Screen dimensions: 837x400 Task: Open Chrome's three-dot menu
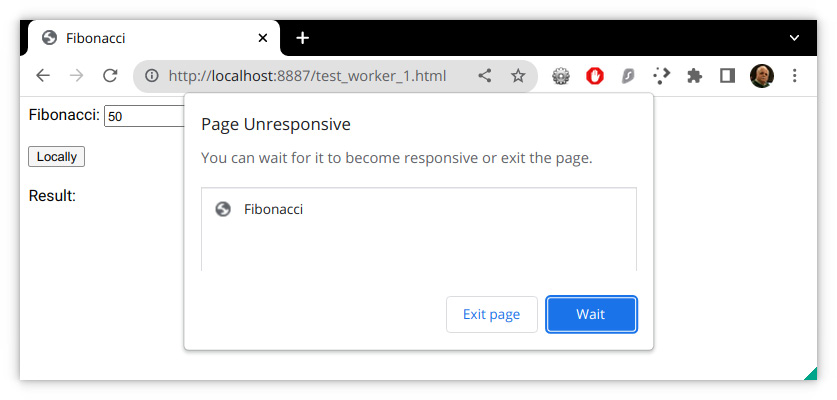pyautogui.click(x=794, y=76)
